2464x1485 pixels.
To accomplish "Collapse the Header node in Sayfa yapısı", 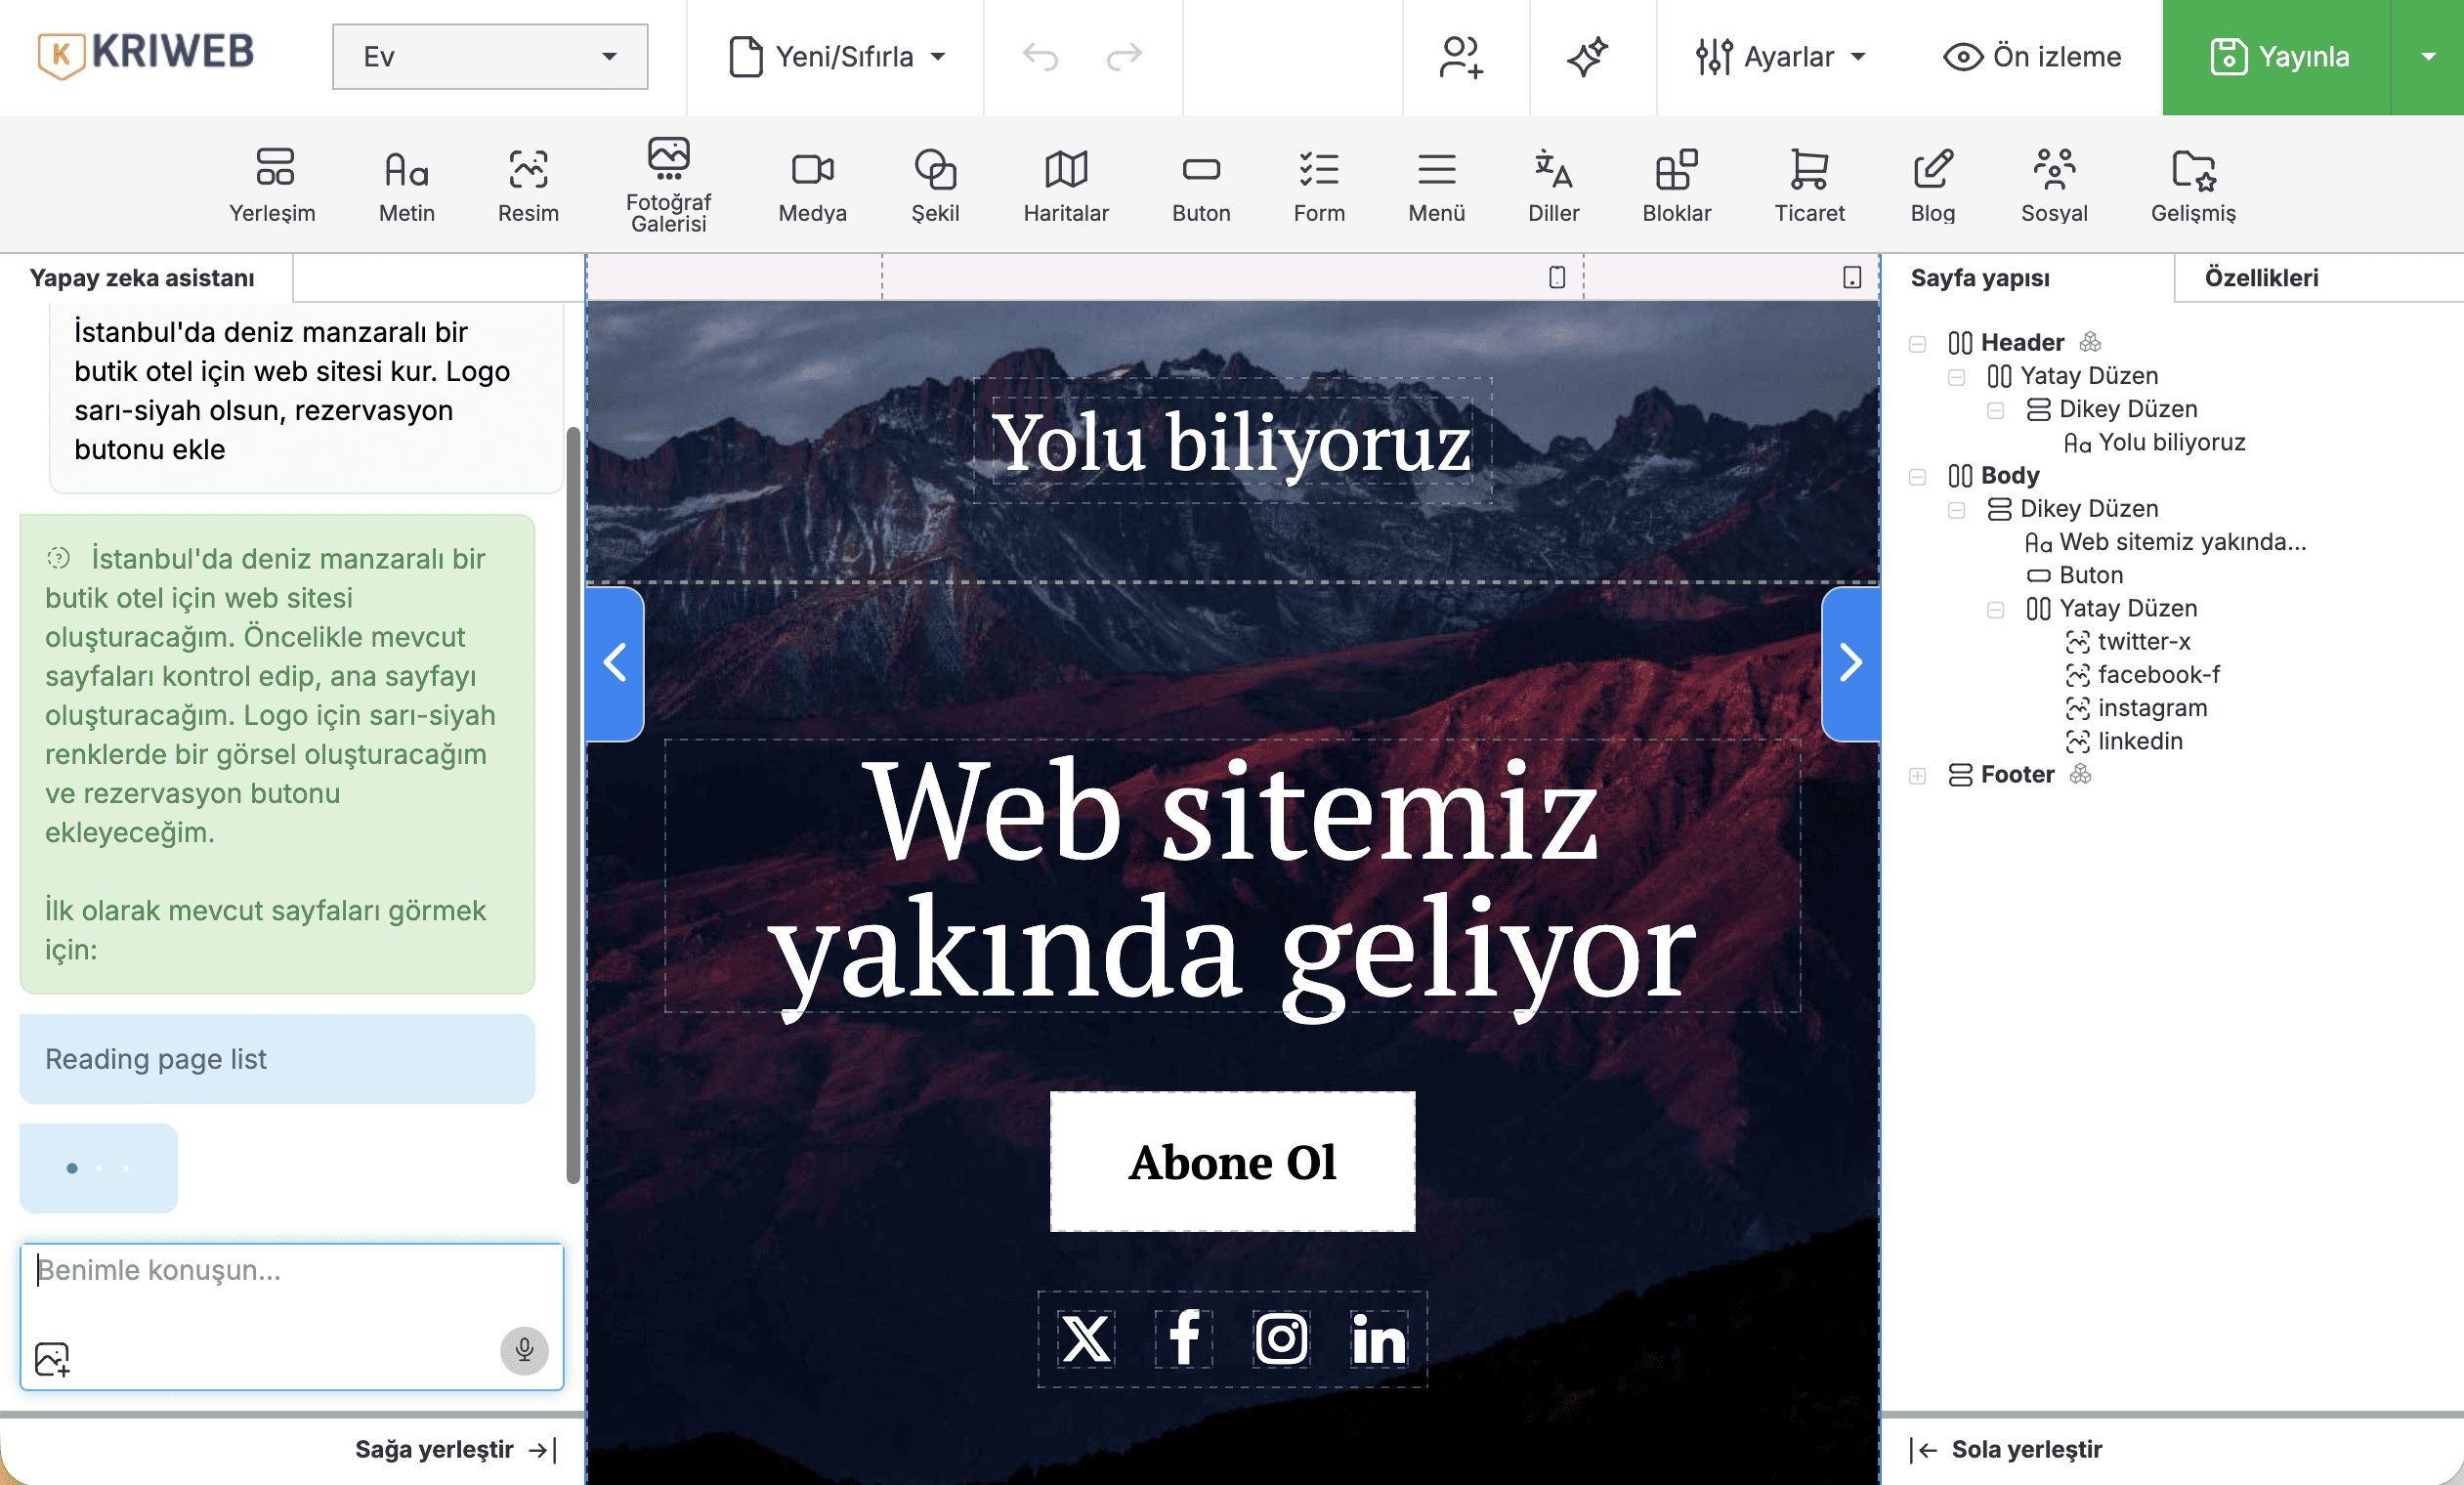I will [x=1917, y=343].
